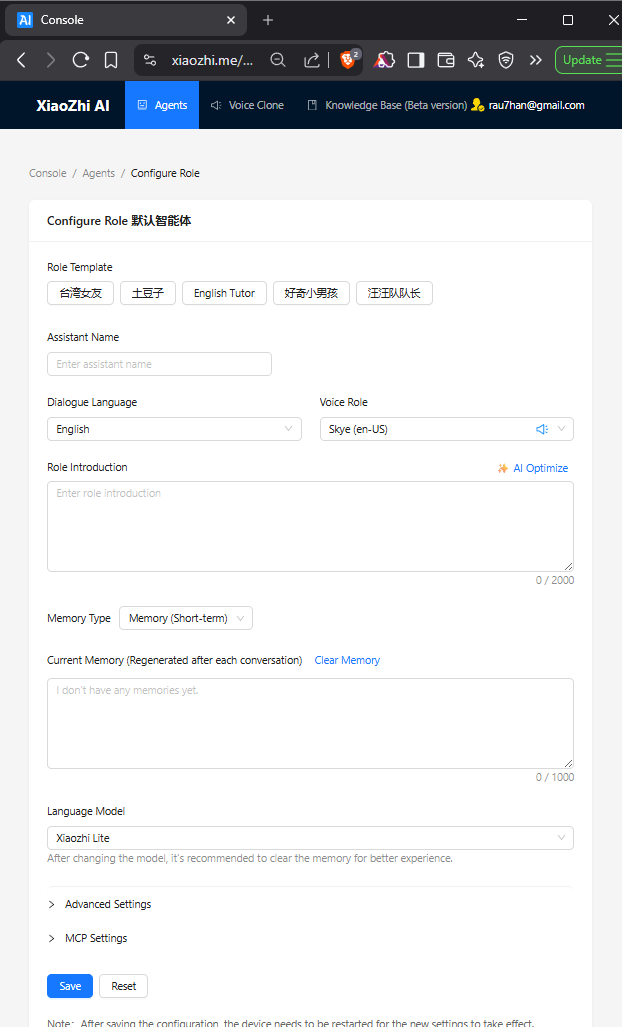Go back in the browser
Screen dimensions: 622x1027
[x=21, y=60]
